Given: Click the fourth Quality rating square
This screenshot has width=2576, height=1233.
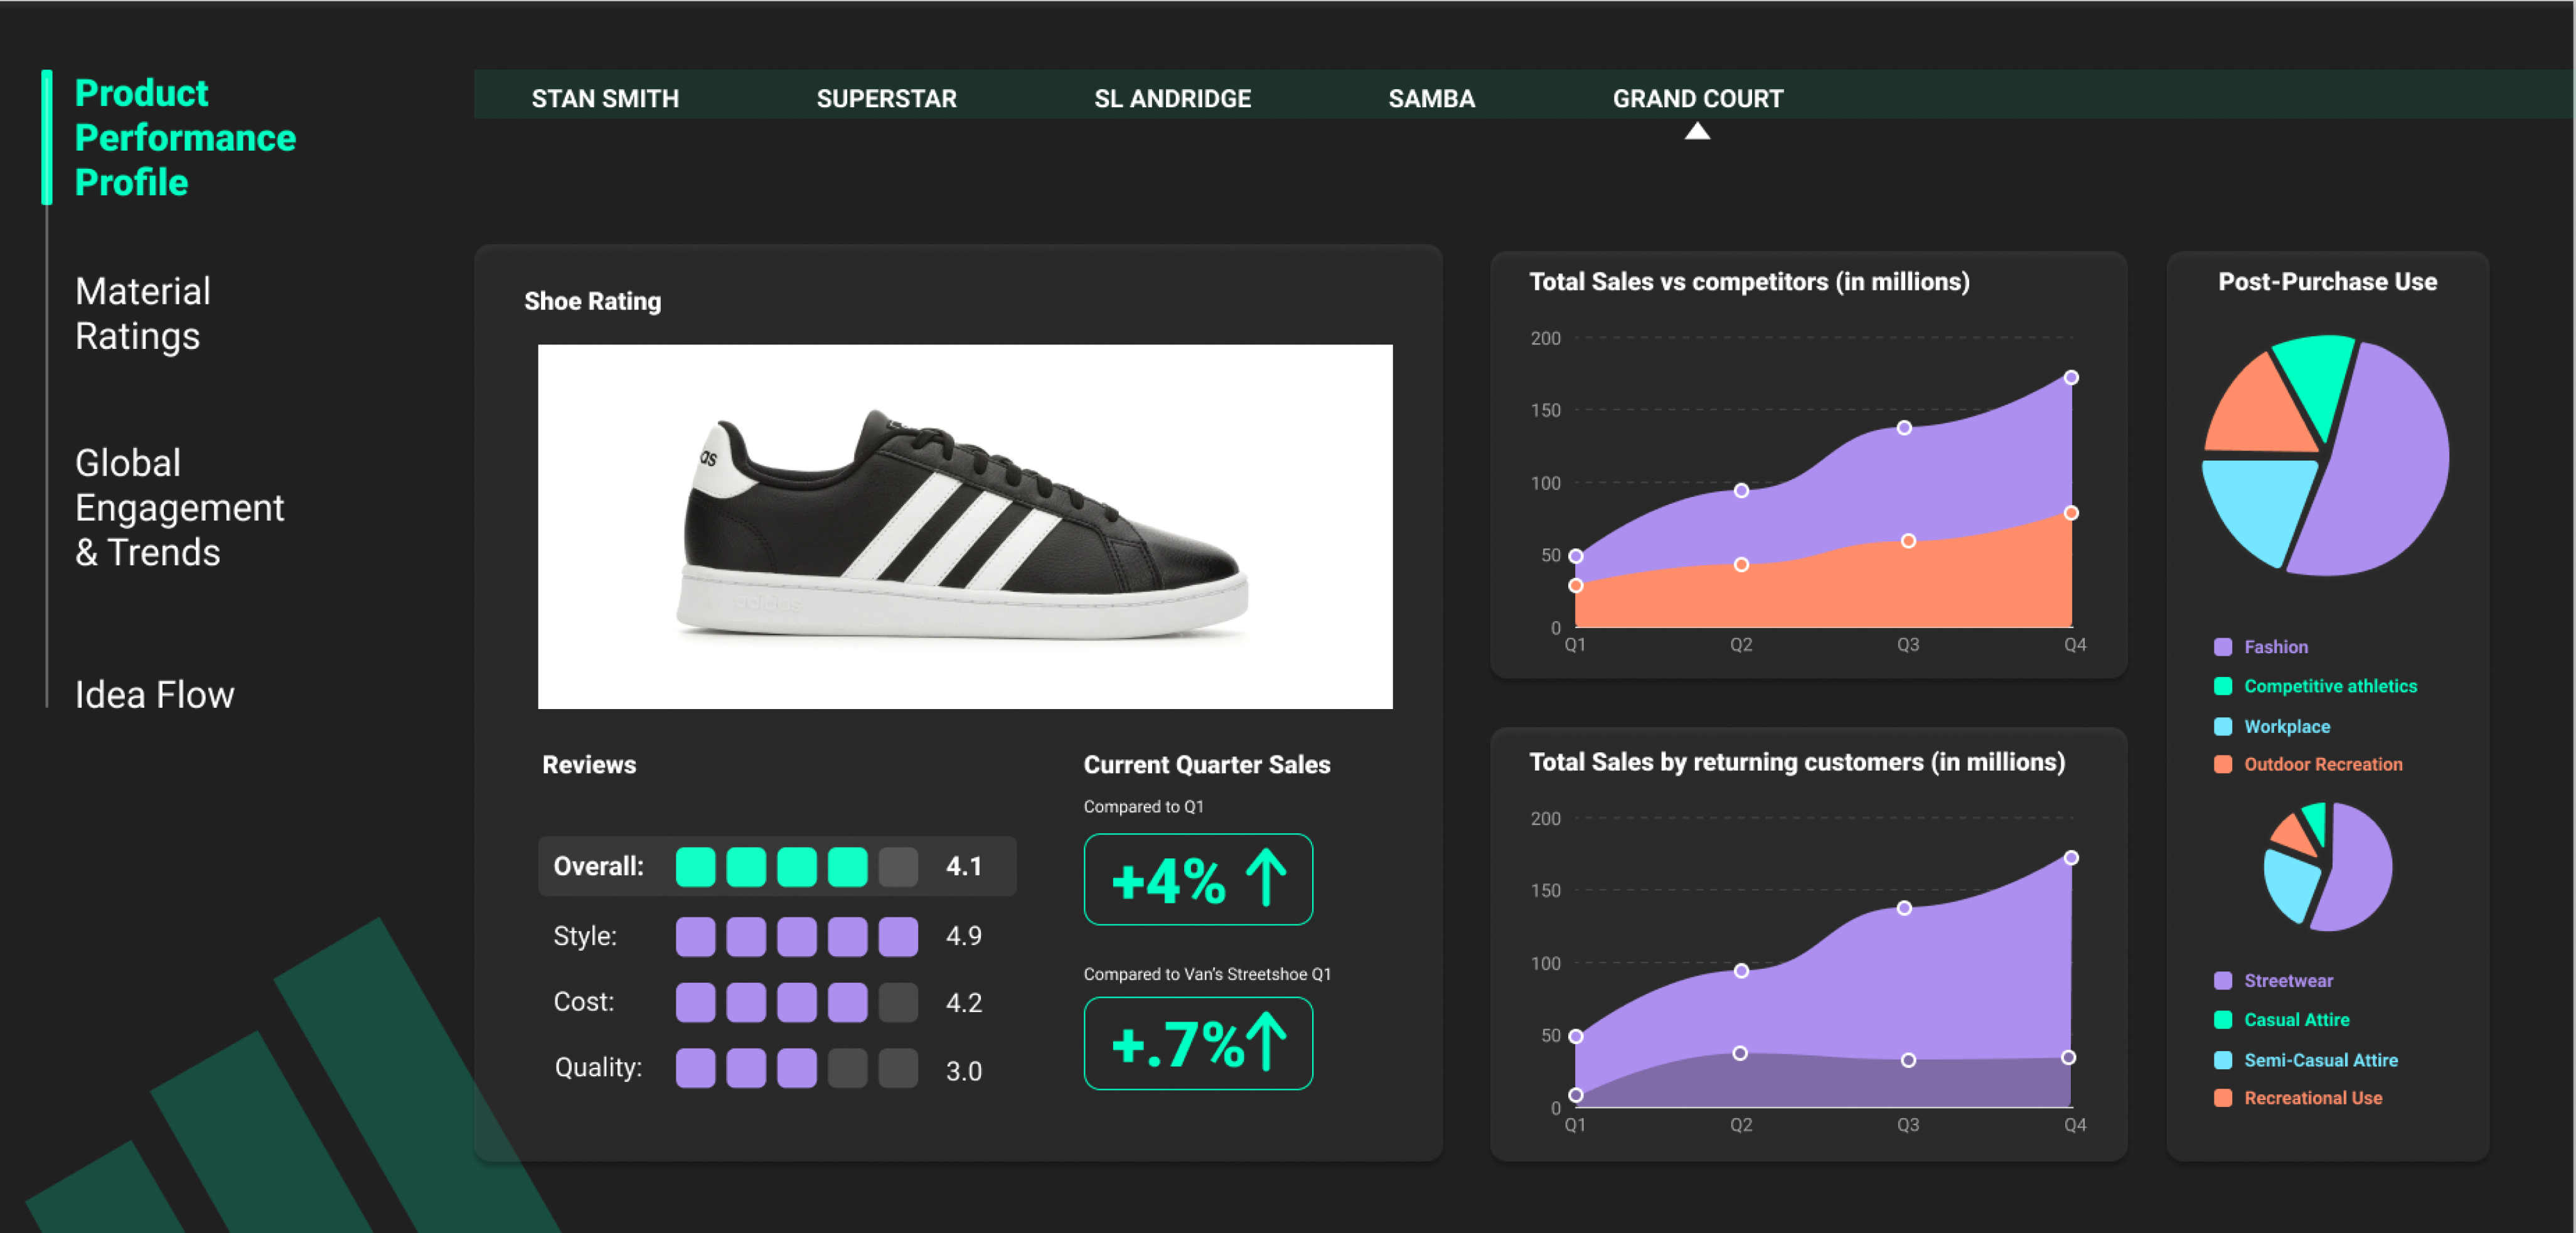Looking at the screenshot, I should click(847, 1068).
